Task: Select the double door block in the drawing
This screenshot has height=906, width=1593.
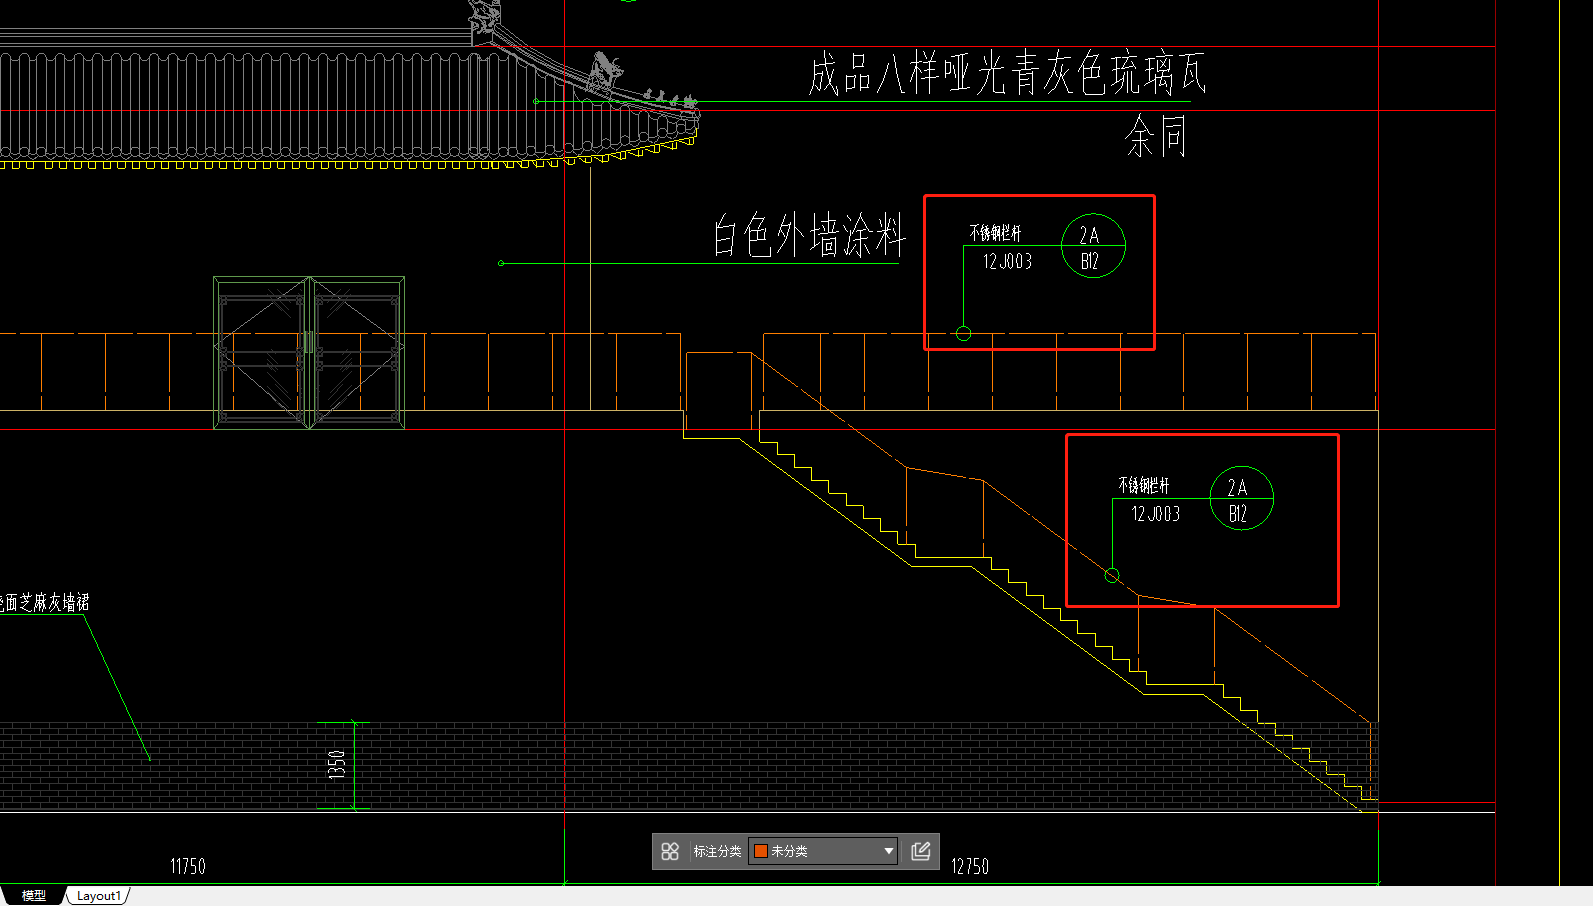Action: (x=309, y=353)
